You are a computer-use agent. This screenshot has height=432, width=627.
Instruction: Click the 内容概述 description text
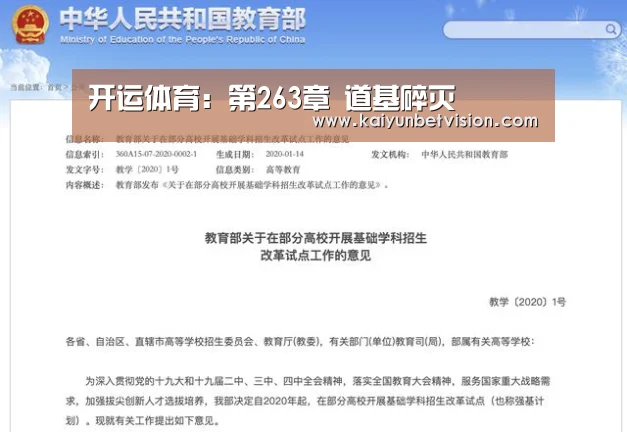point(252,185)
